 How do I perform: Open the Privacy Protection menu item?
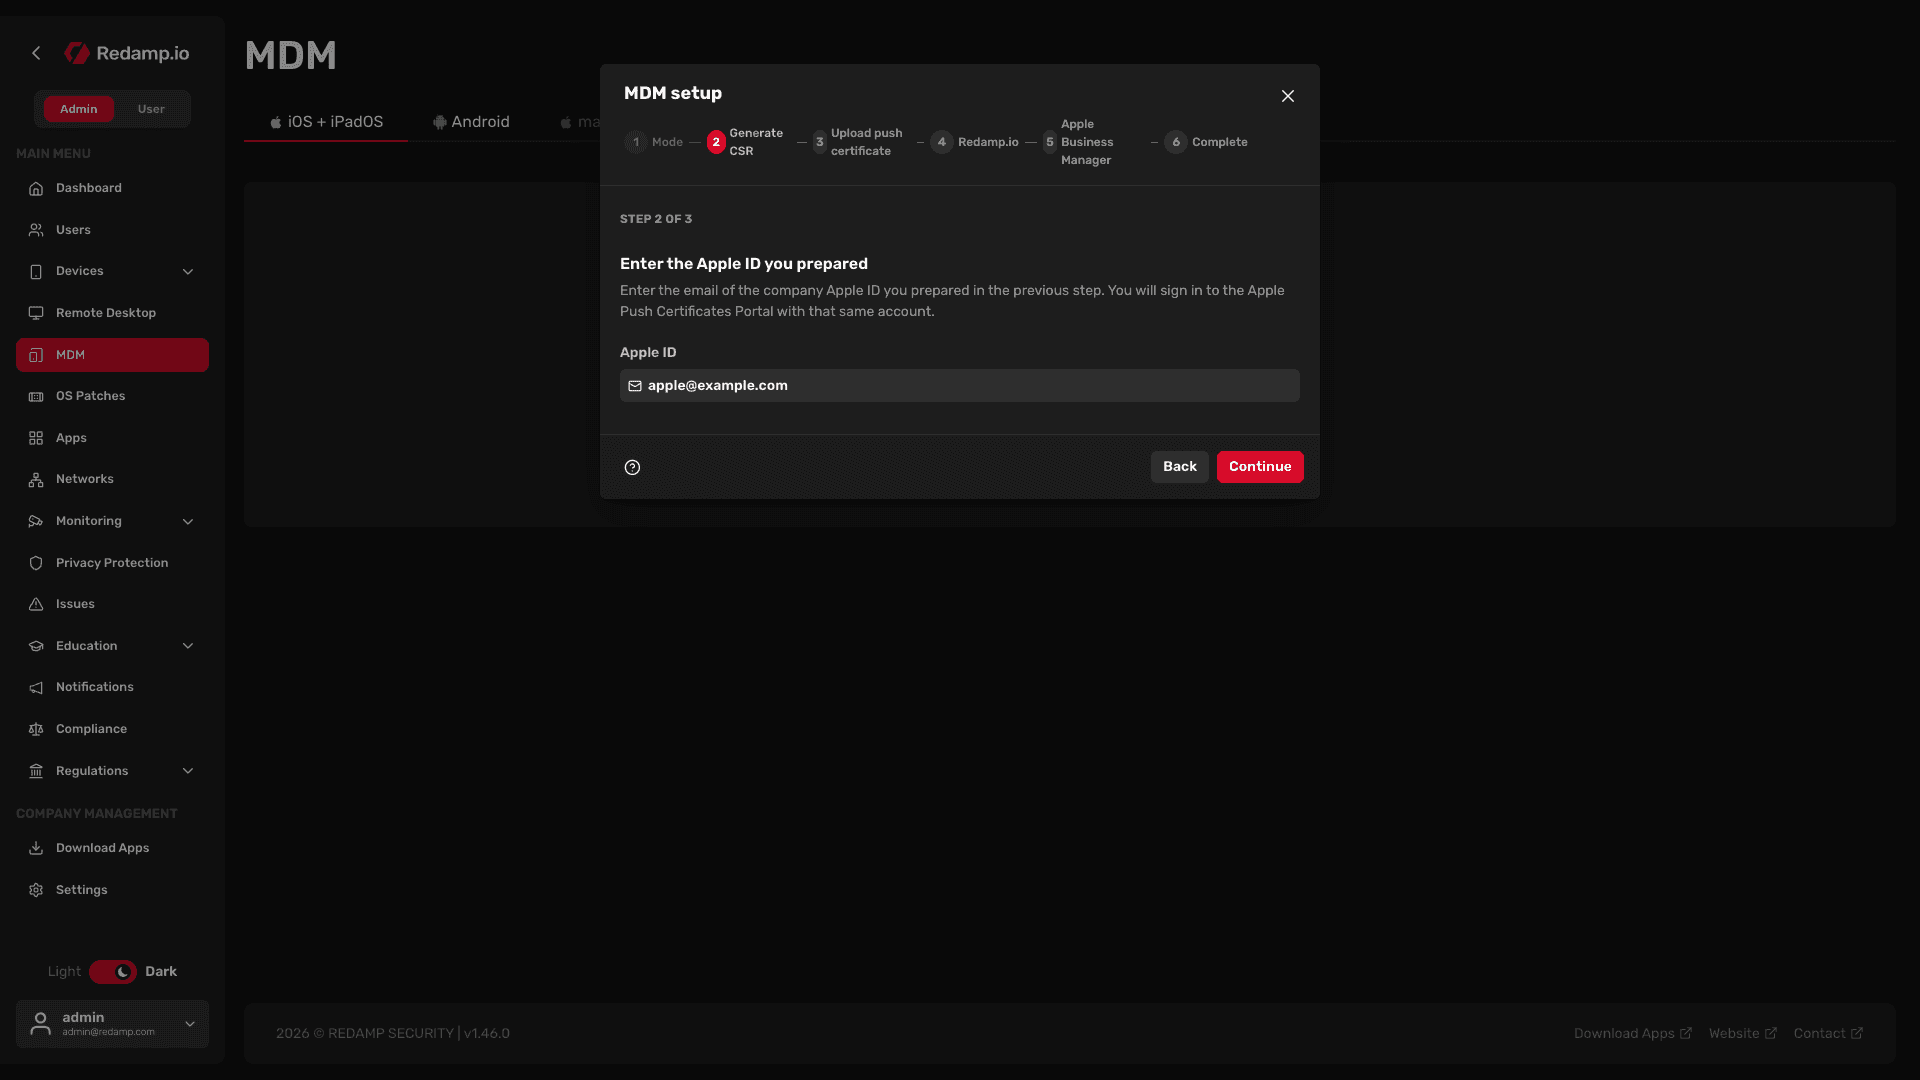point(112,563)
